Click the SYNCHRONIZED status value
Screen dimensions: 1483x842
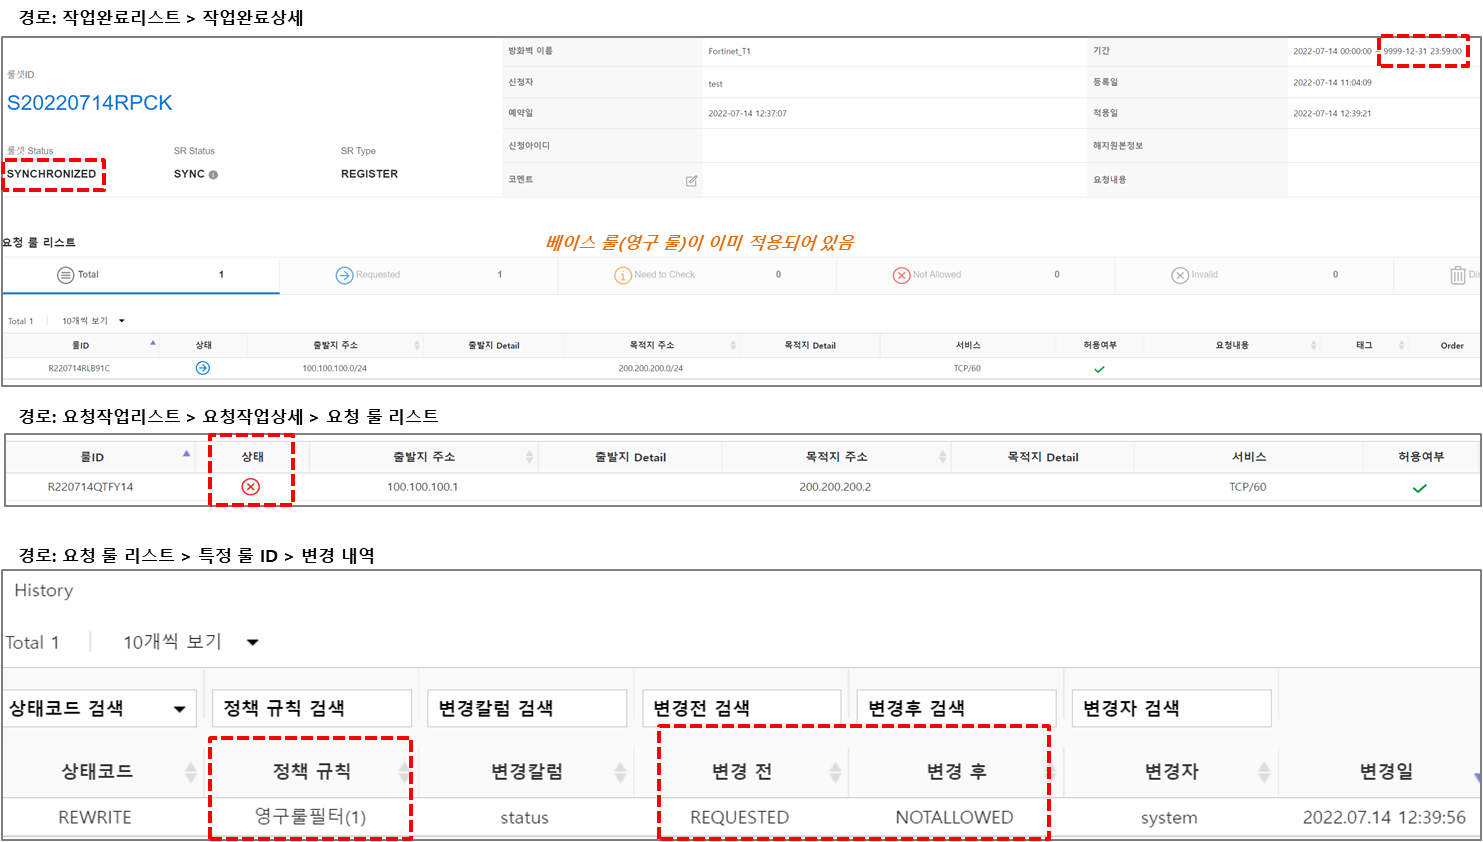[52, 174]
